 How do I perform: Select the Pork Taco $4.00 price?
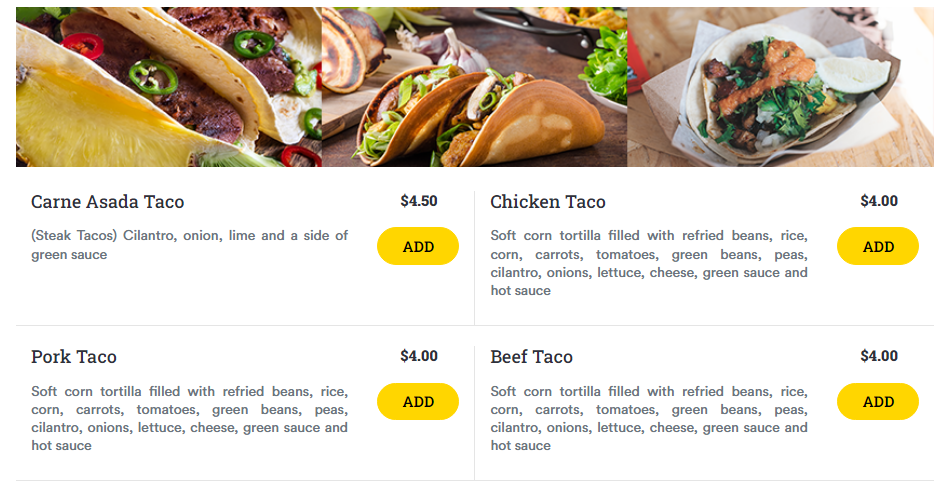point(418,356)
